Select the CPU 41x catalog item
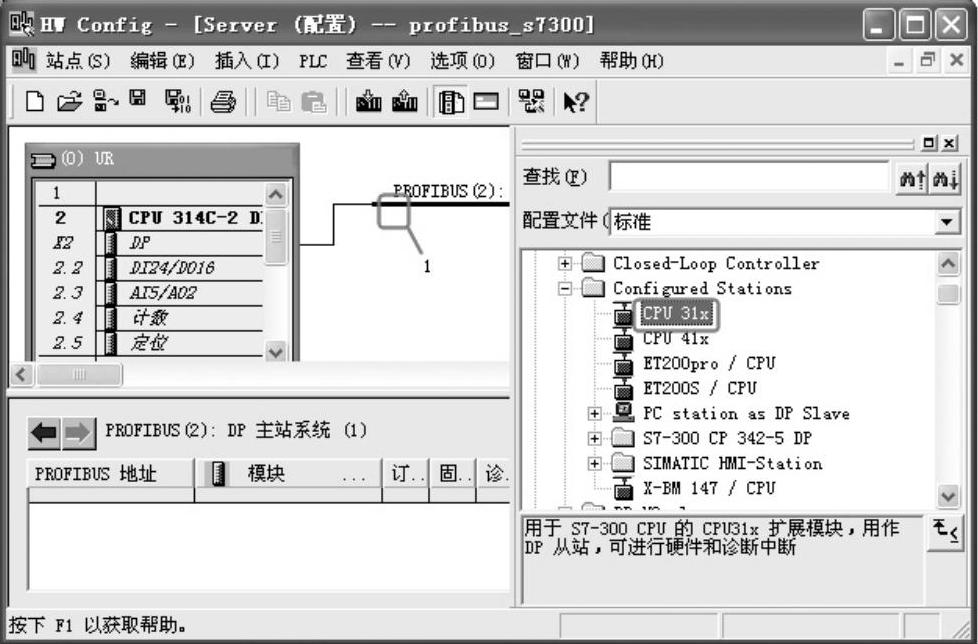978x644 pixels. click(x=675, y=339)
